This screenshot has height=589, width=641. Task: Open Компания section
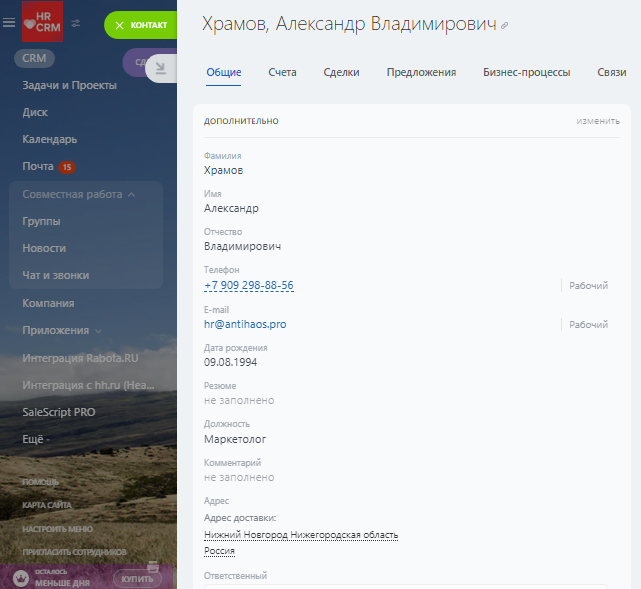48,303
